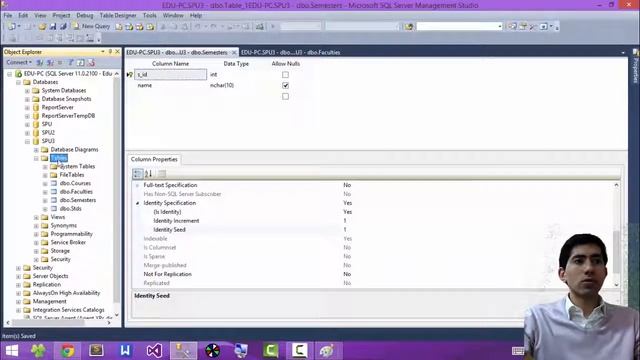Collapse the Identity Specification property group
This screenshot has height=360, width=640.
tap(138, 203)
